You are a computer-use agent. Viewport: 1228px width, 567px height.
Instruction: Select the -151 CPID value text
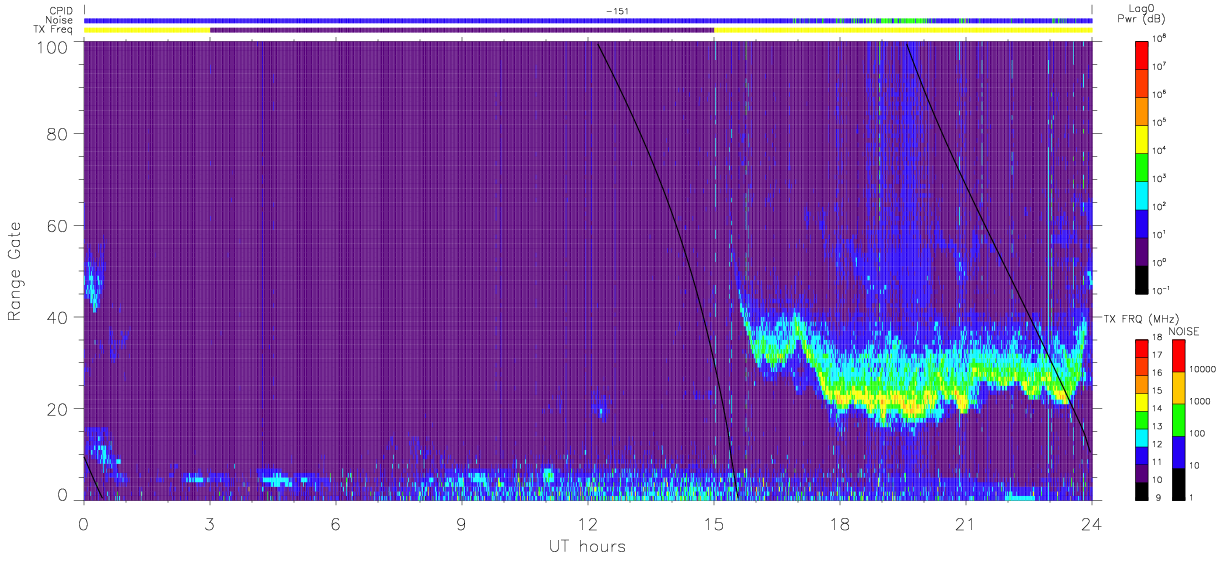tap(617, 11)
